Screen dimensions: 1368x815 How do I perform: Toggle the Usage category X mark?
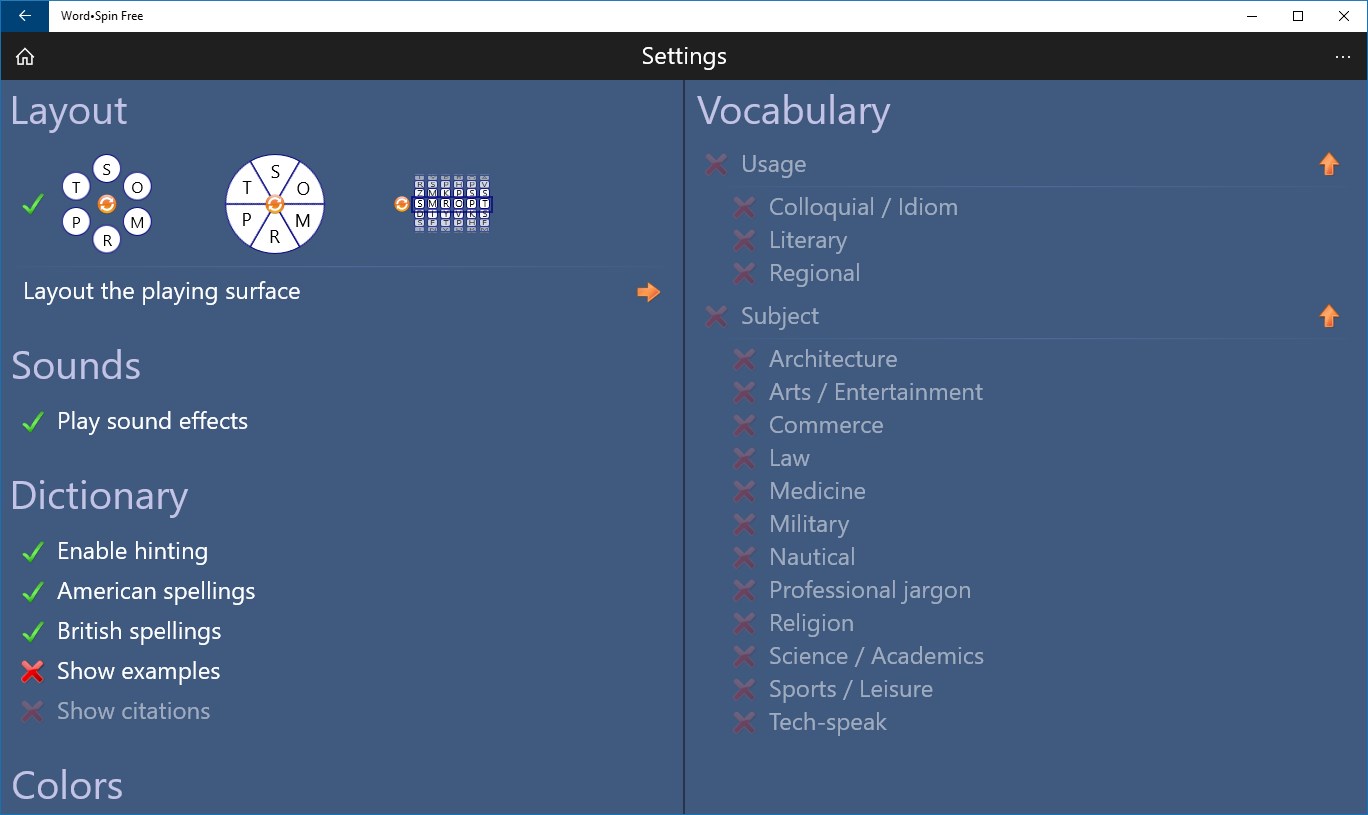click(x=716, y=164)
